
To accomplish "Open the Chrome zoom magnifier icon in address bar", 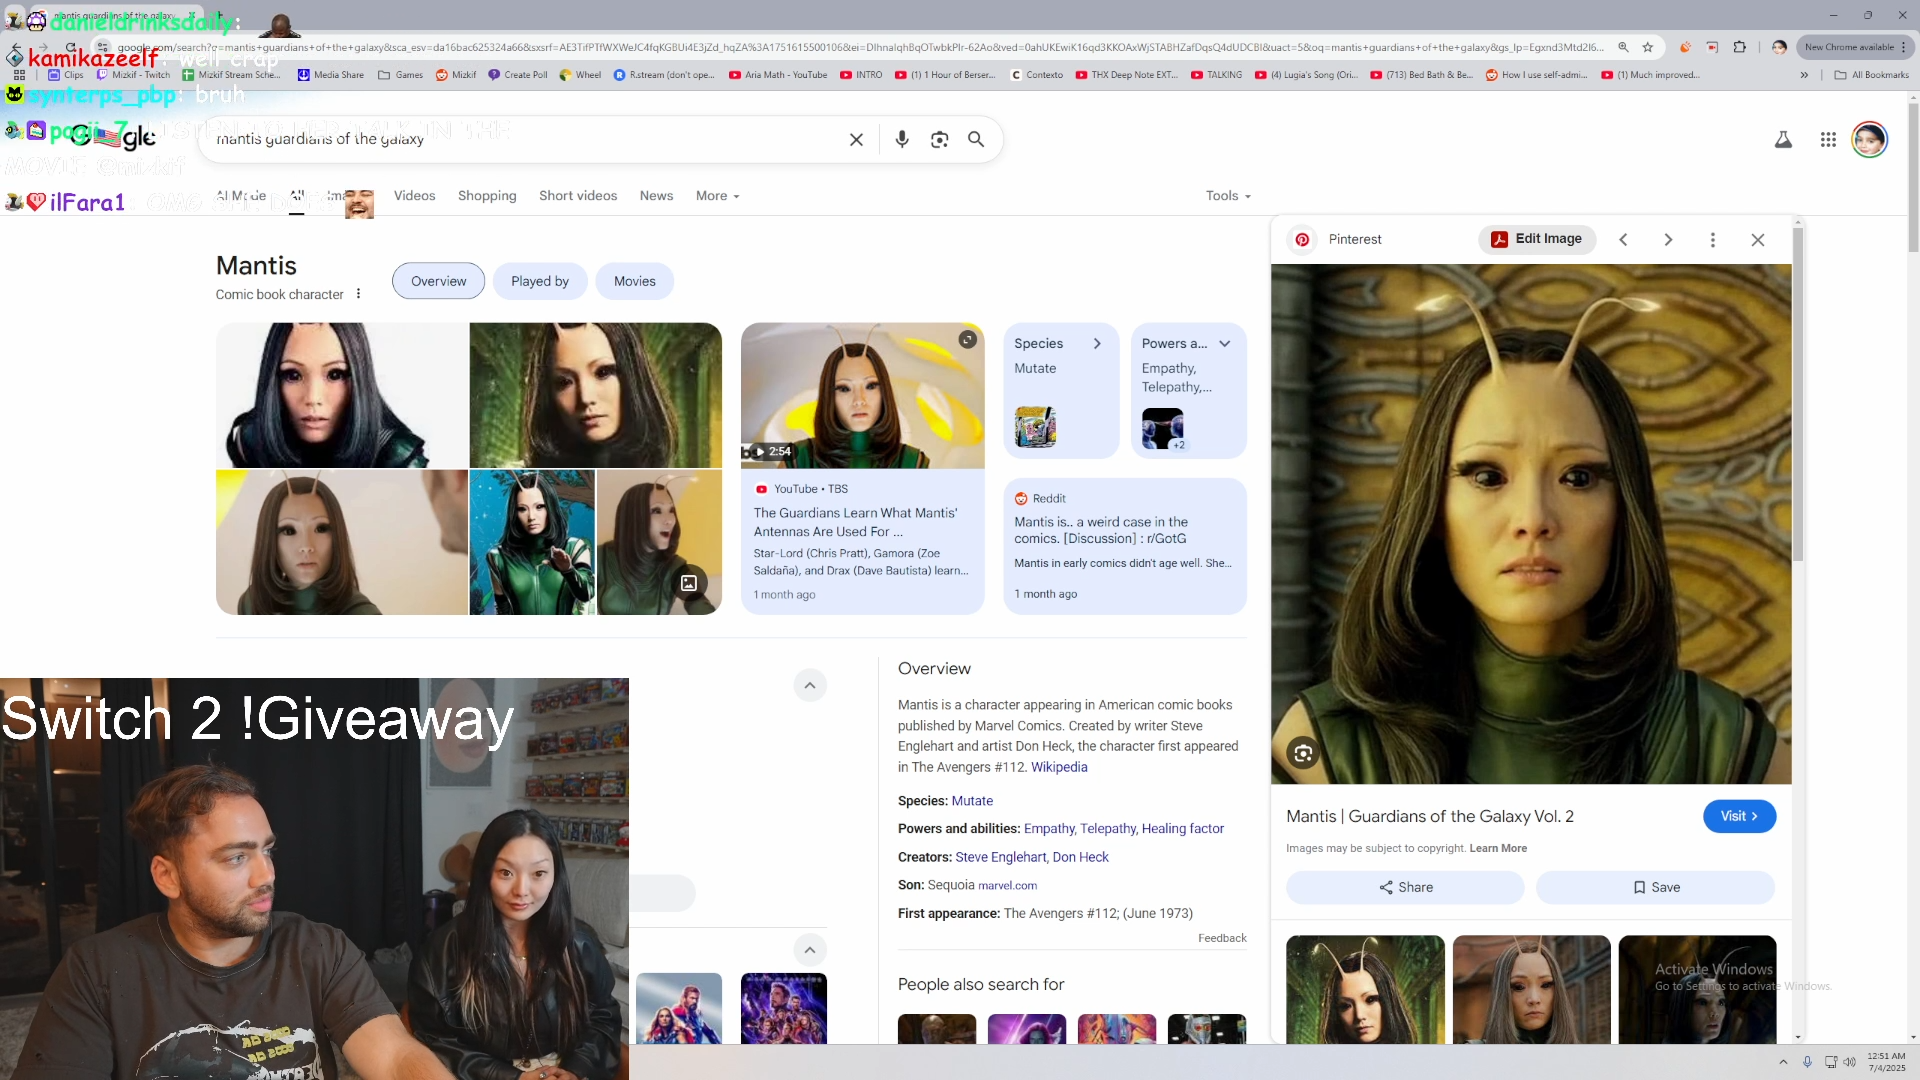I will tap(1623, 47).
